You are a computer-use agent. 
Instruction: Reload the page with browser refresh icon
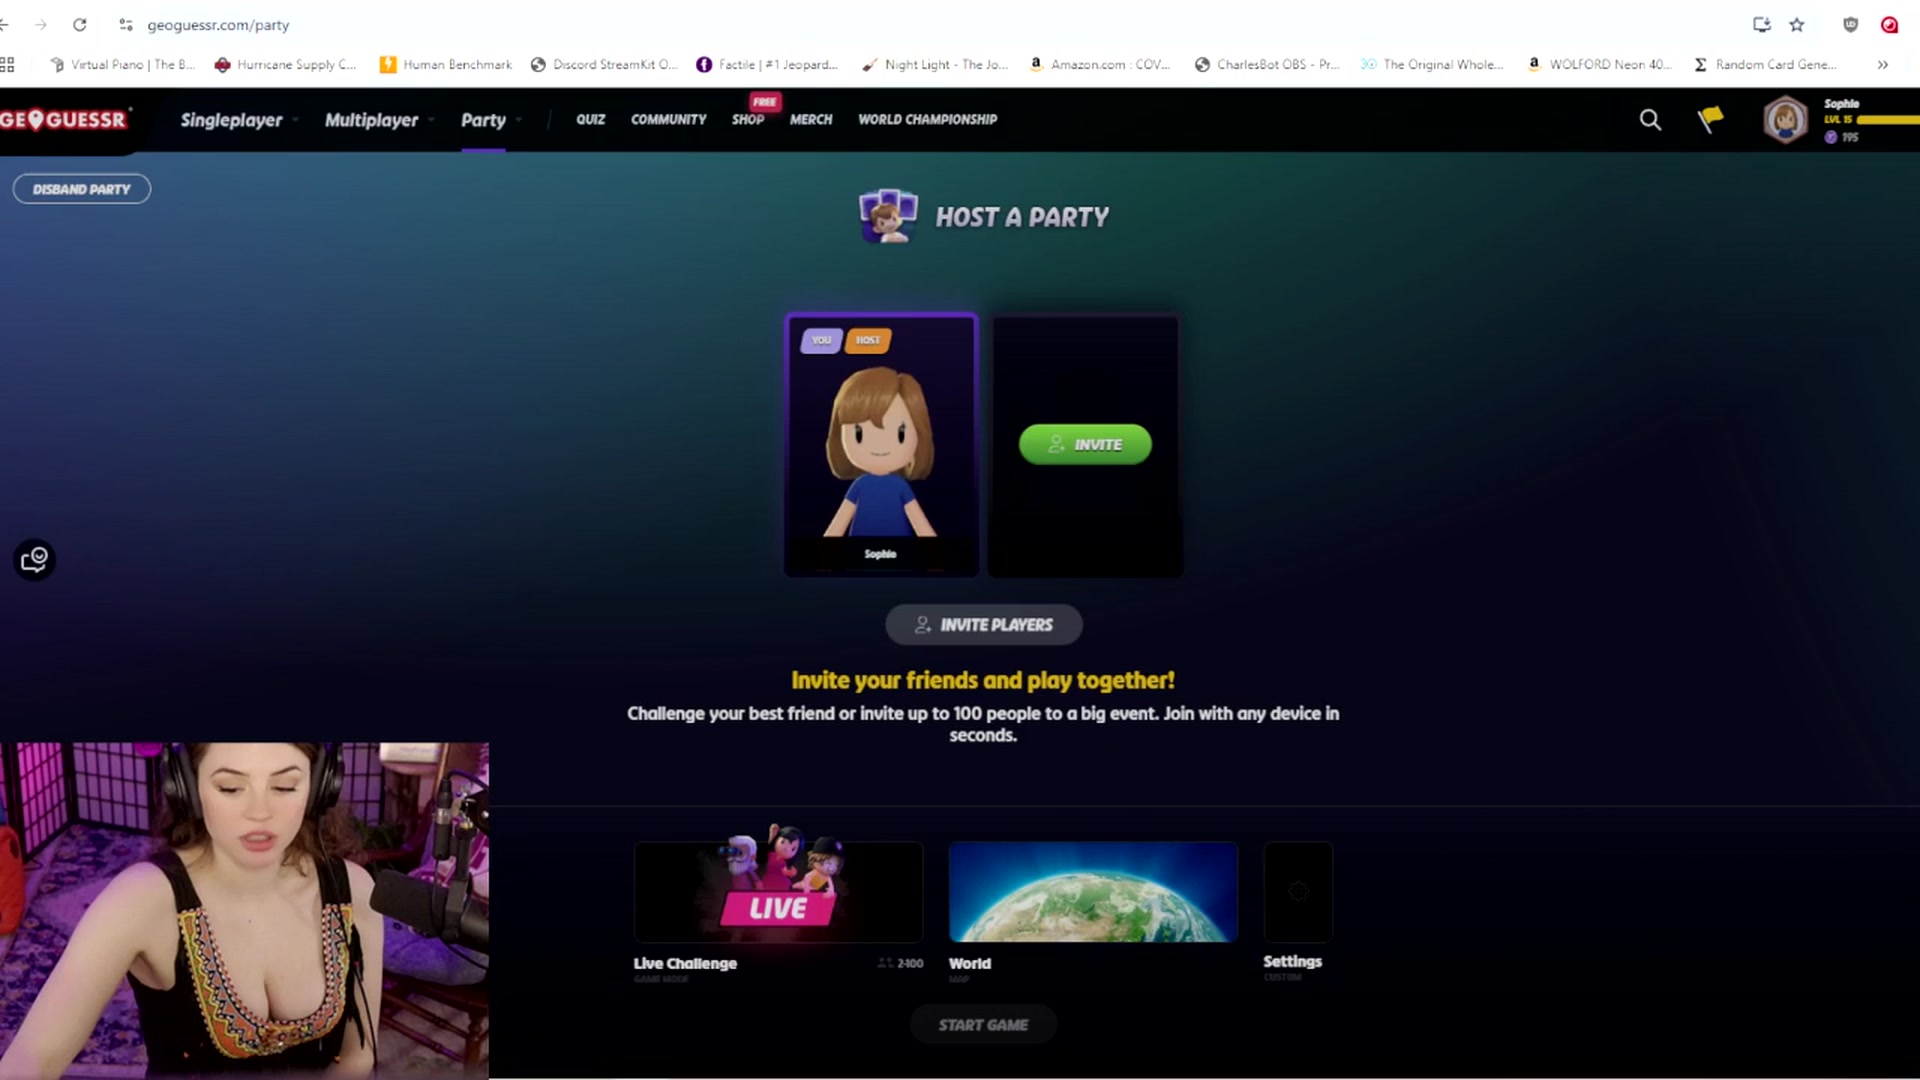80,25
